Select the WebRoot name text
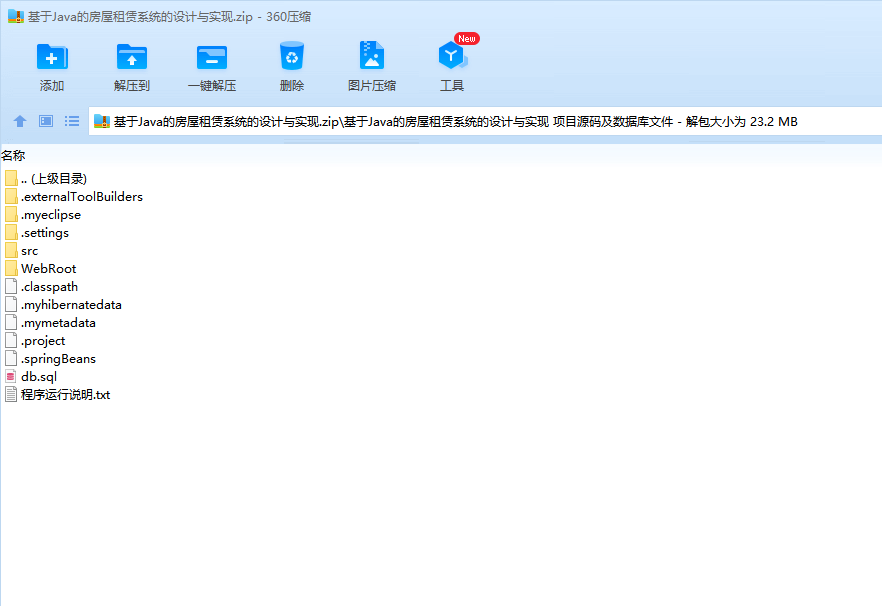Screen dimensions: 882x606 pos(48,268)
